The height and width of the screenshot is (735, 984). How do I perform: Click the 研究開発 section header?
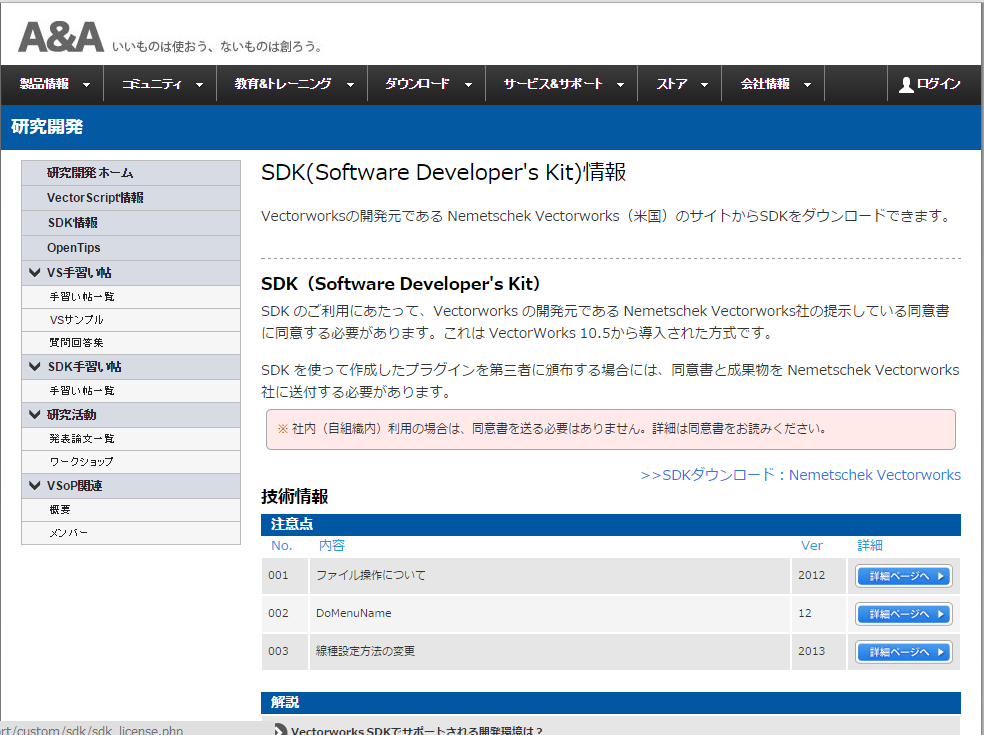47,127
